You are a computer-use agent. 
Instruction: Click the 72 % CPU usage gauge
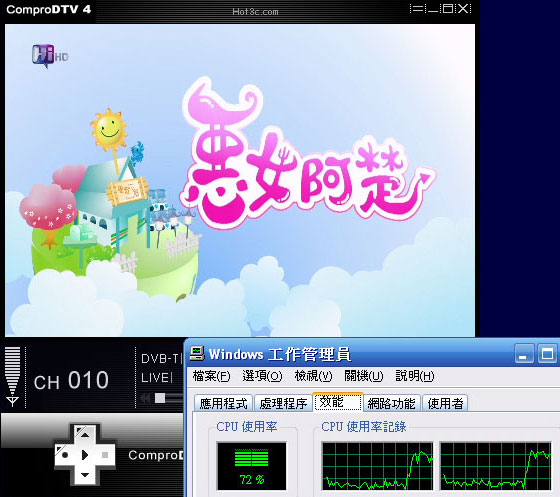point(251,466)
